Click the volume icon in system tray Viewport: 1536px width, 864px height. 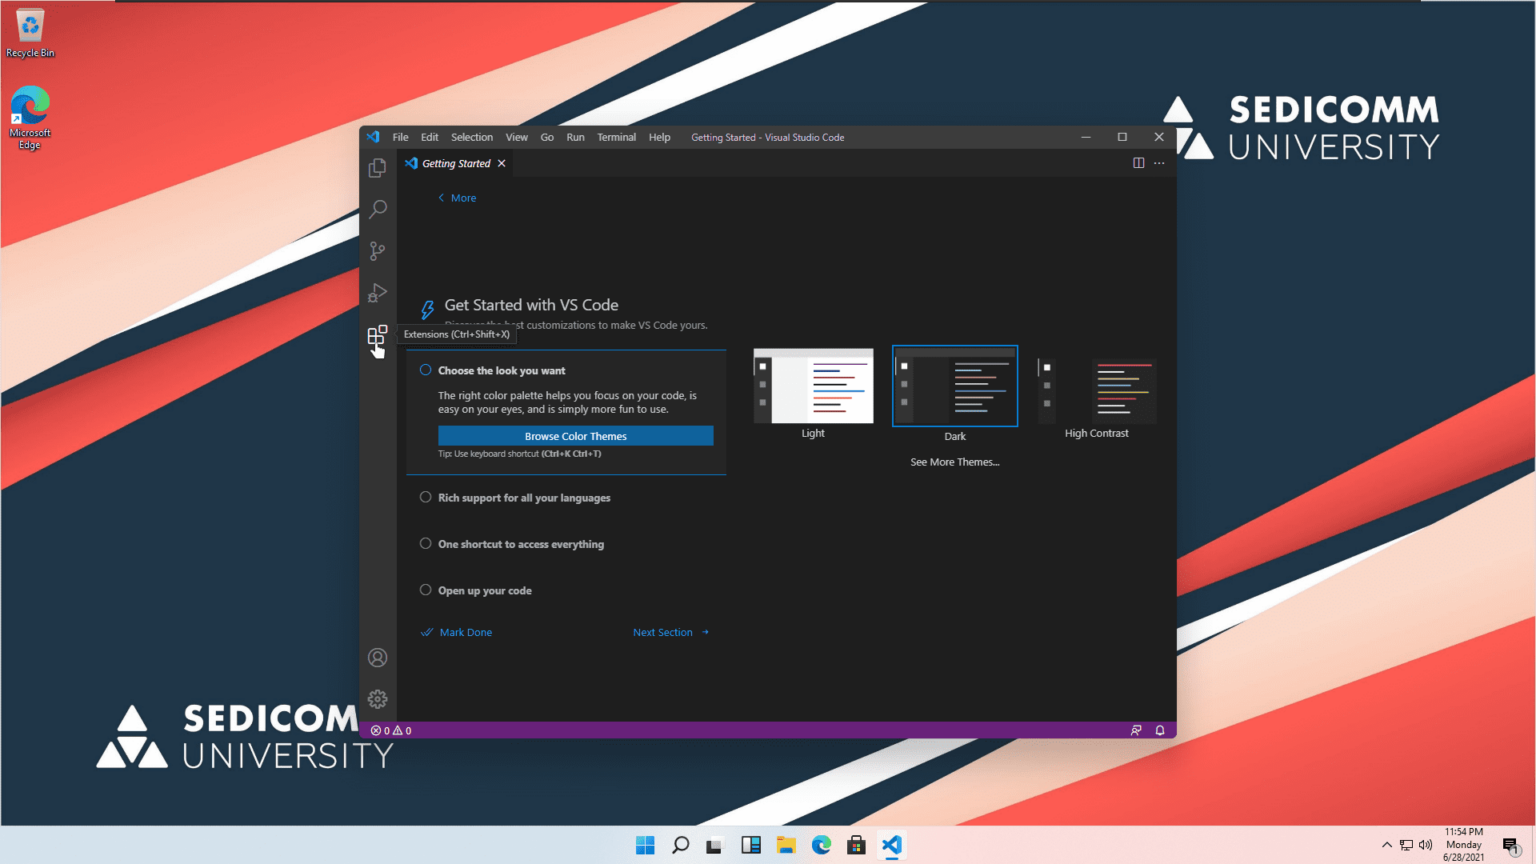[1426, 845]
